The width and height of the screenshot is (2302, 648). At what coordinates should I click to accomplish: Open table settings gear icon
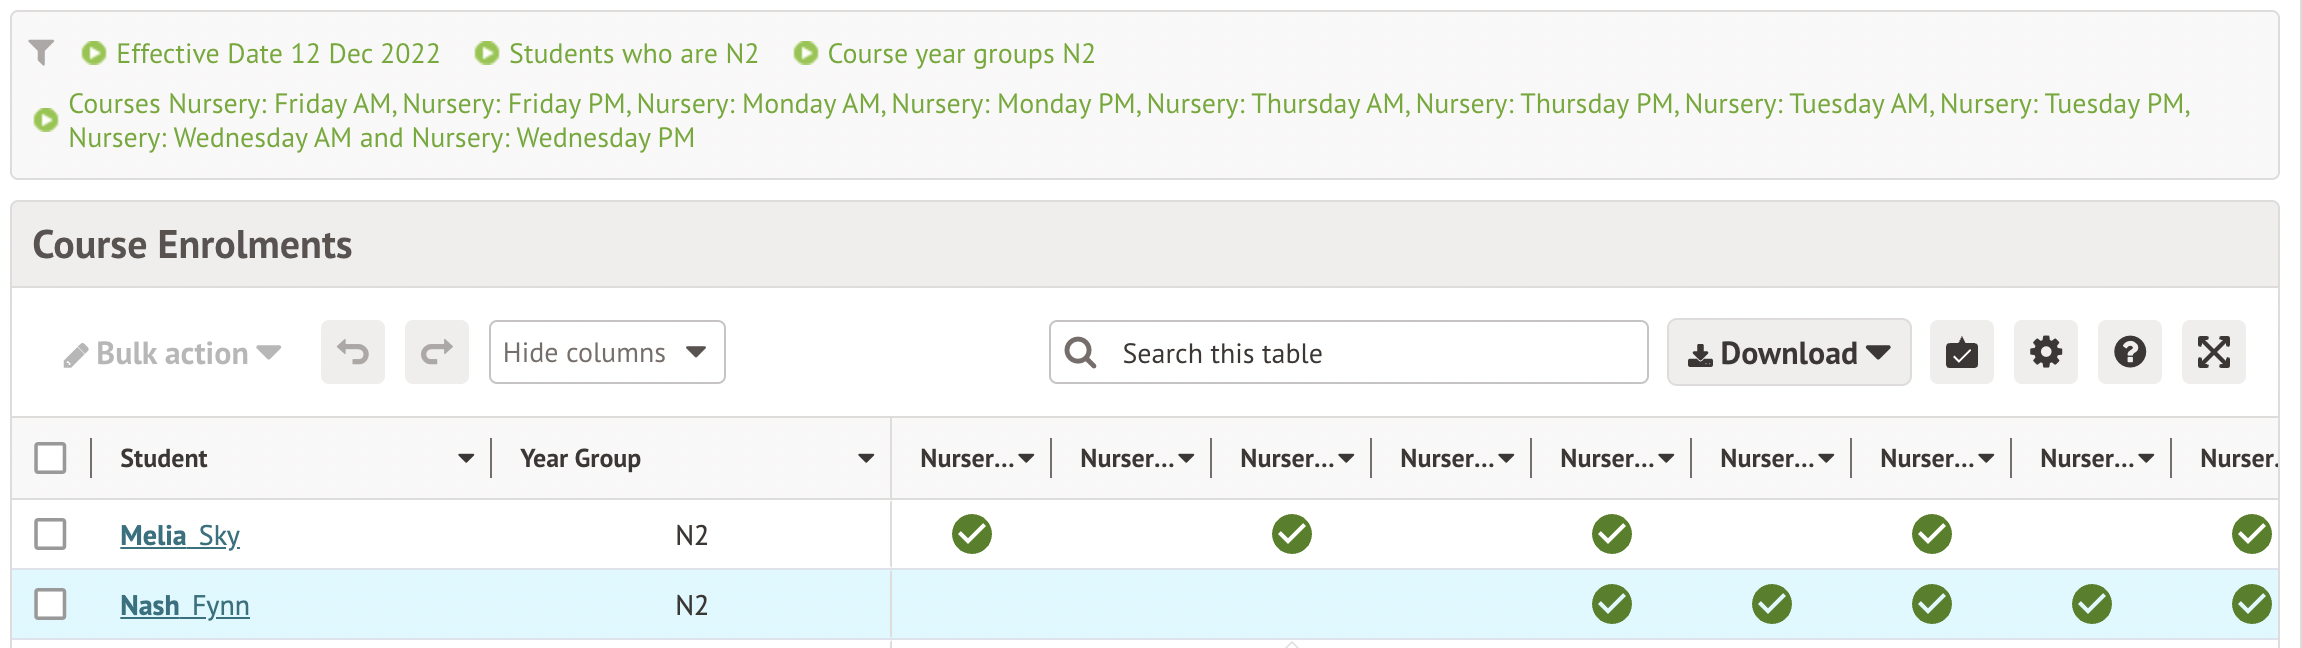[x=2045, y=352]
